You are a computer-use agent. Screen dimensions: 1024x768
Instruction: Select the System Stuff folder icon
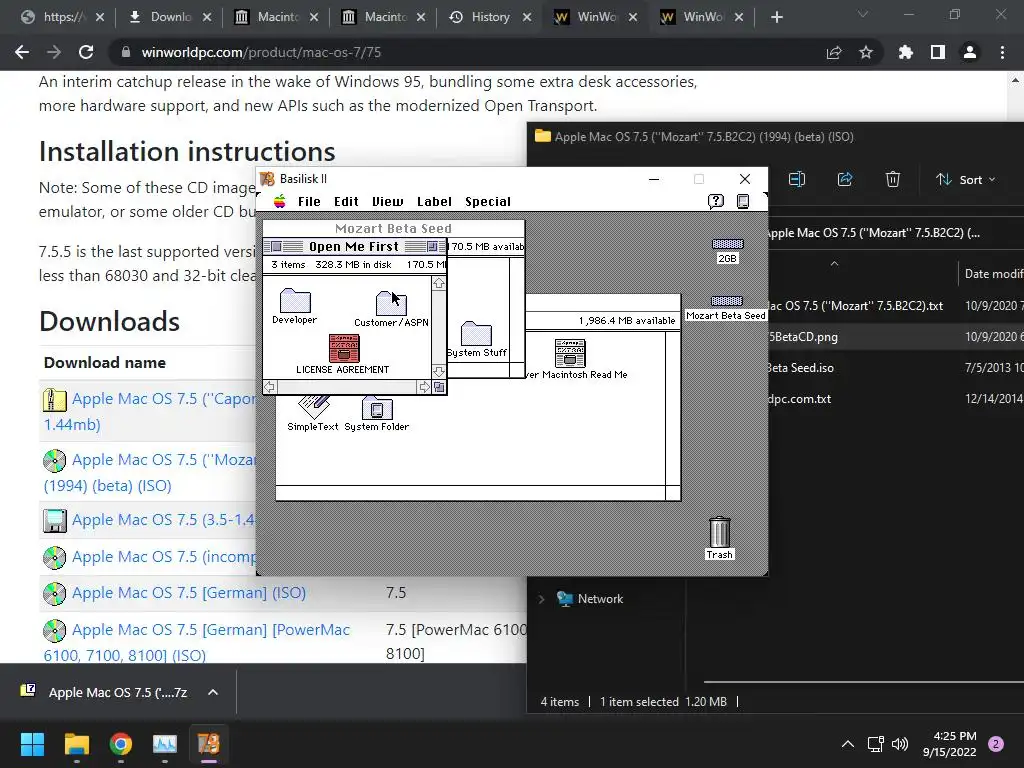tap(476, 333)
